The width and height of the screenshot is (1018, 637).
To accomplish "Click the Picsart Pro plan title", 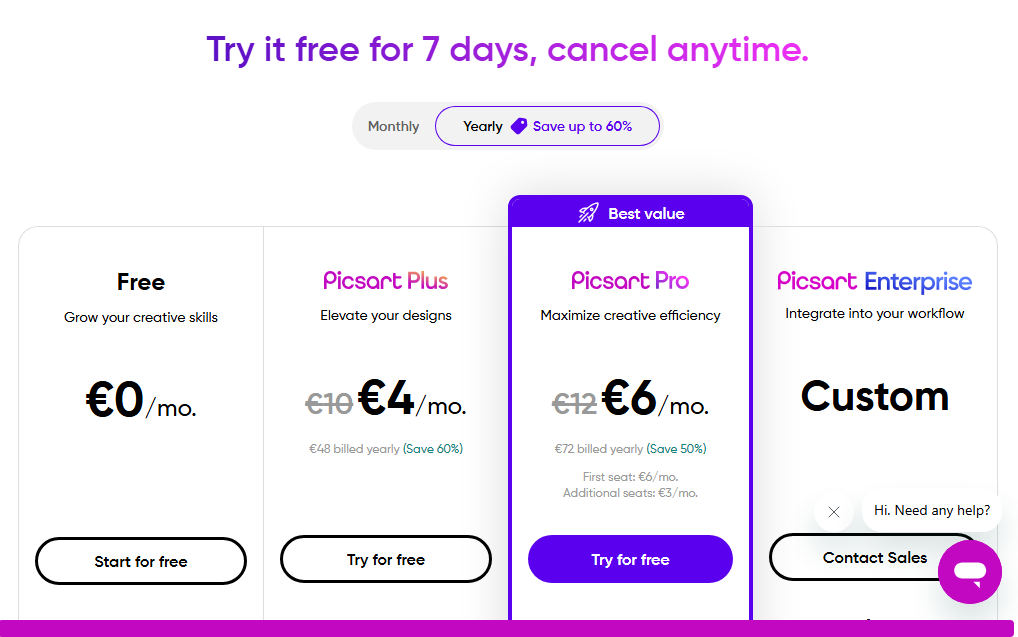I will [630, 281].
